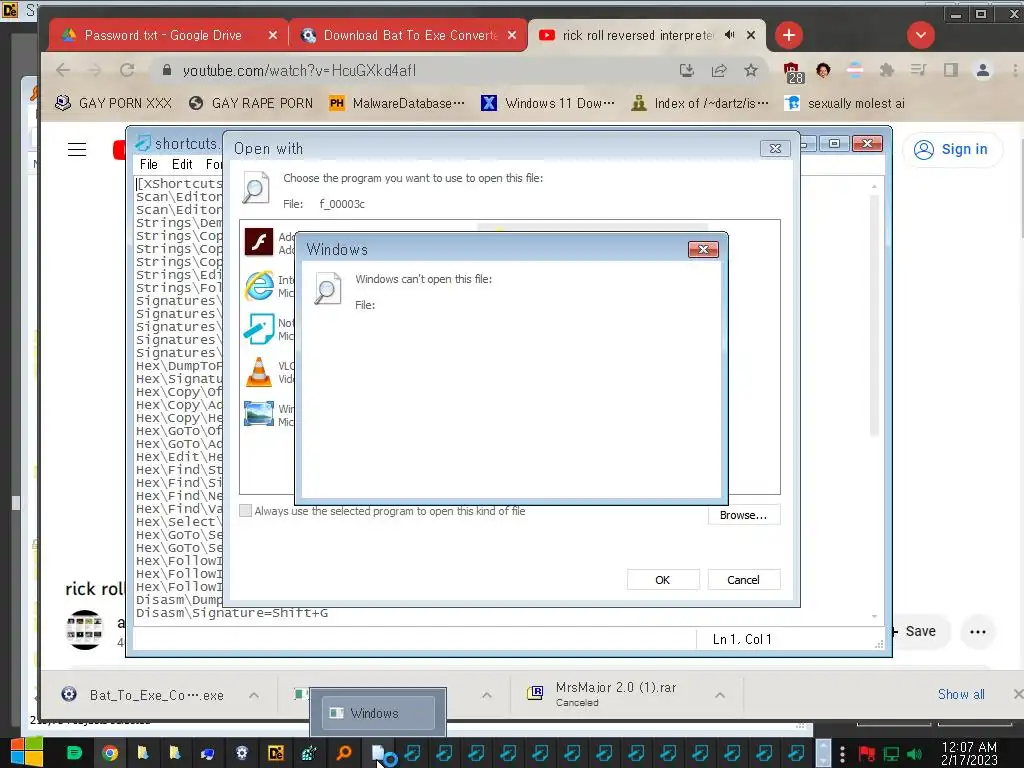
Task: Click the Chrome forward arrow
Action: click(x=95, y=70)
